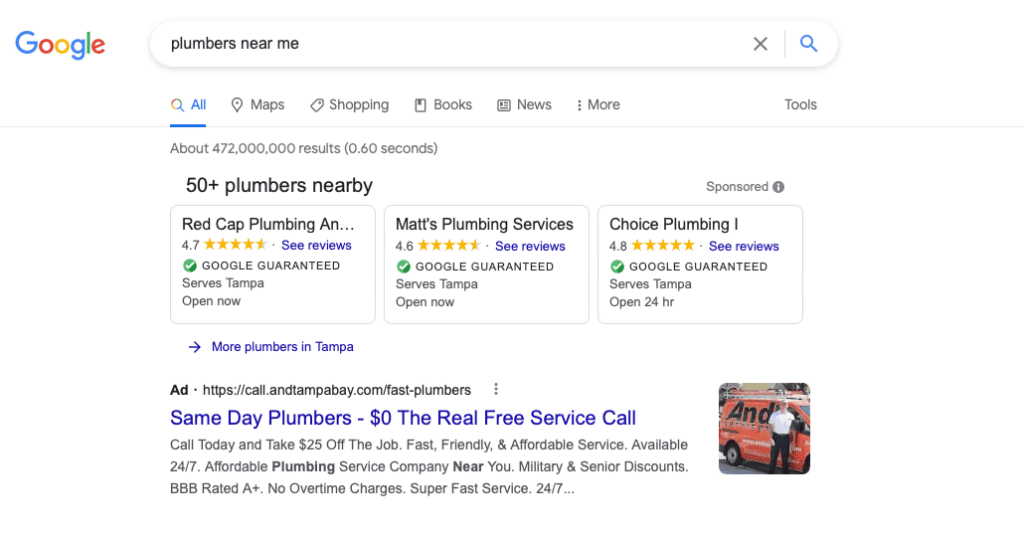
Task: See reviews for Red Cap Plumbing
Action: 316,245
